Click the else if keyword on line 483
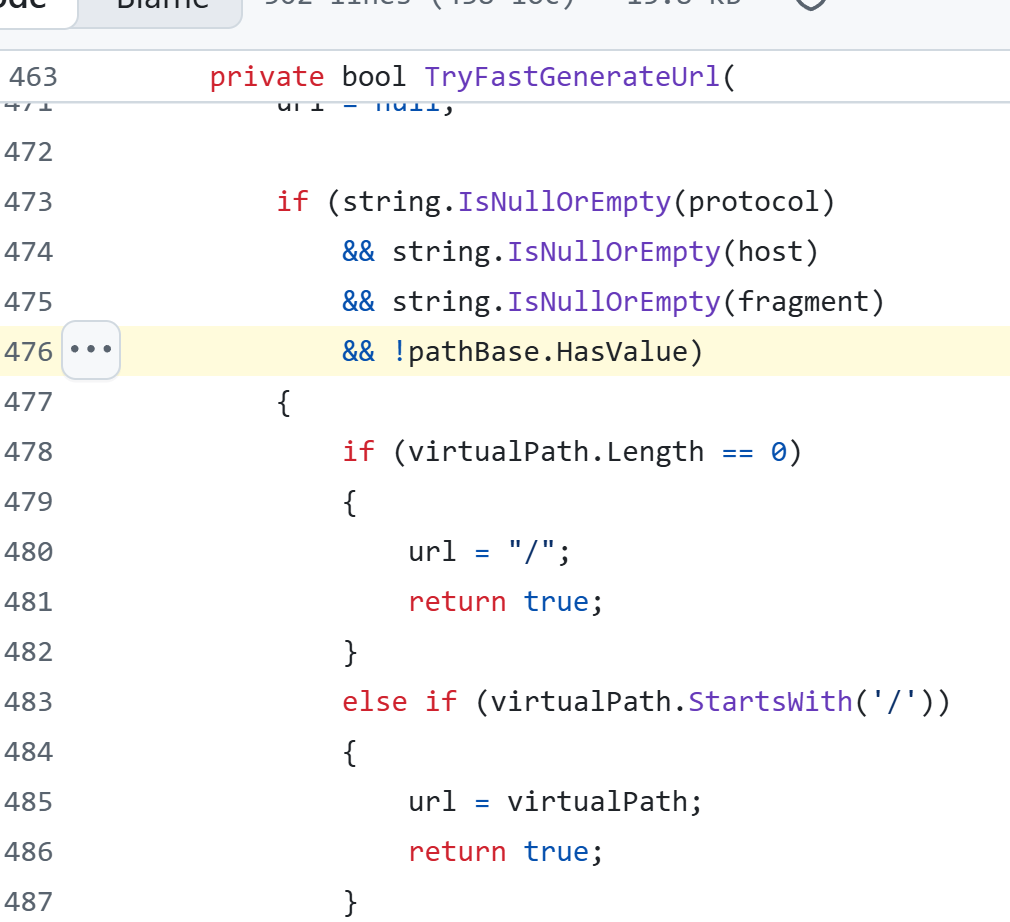The height and width of the screenshot is (922, 1010). coord(399,702)
